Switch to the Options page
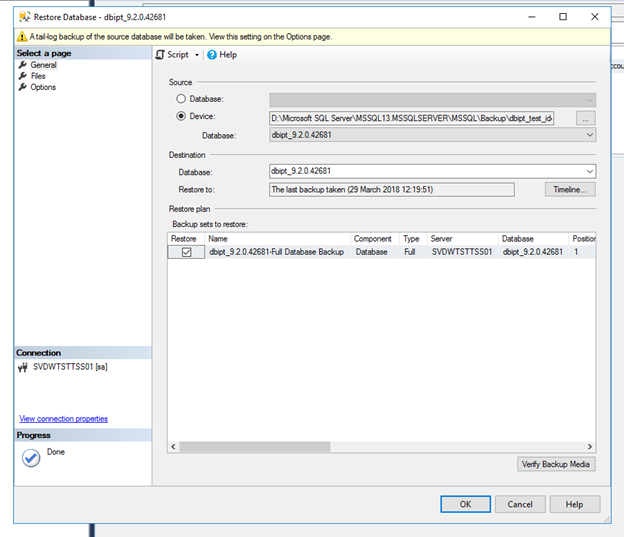This screenshot has width=624, height=537. [43, 87]
